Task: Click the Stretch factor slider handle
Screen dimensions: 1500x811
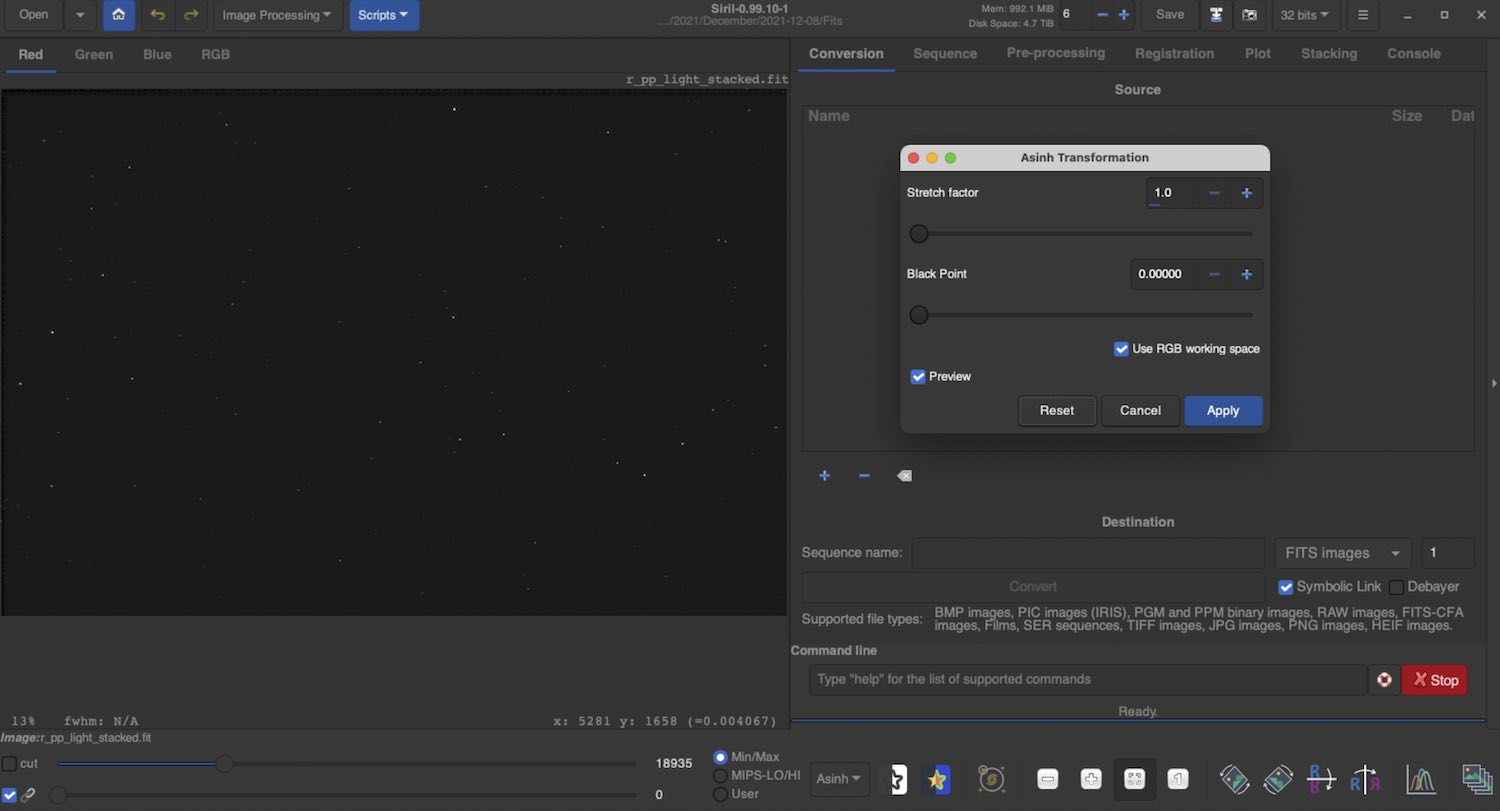Action: coord(919,234)
